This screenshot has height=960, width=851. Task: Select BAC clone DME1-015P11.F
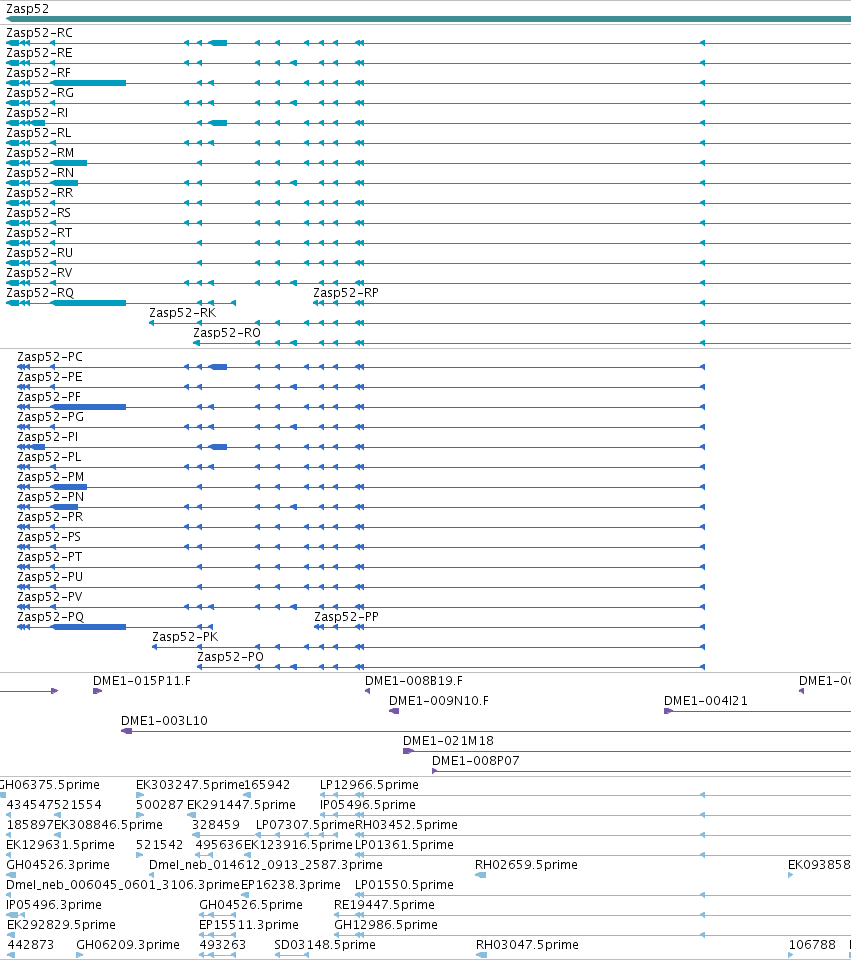142,681
